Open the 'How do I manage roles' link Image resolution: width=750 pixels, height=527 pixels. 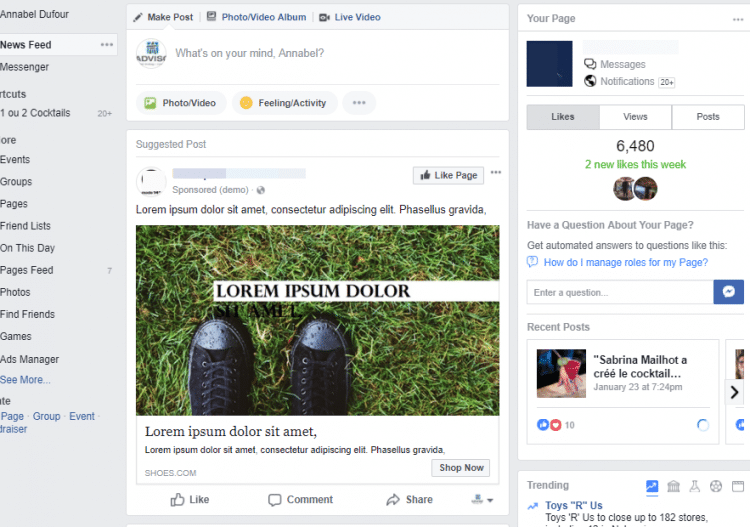point(625,262)
